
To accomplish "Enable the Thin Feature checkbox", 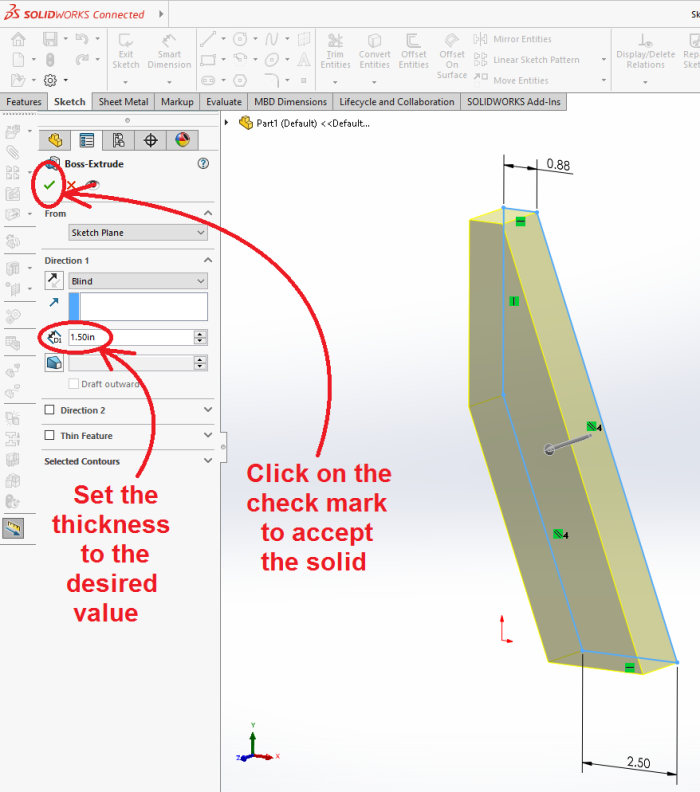I will 50,436.
